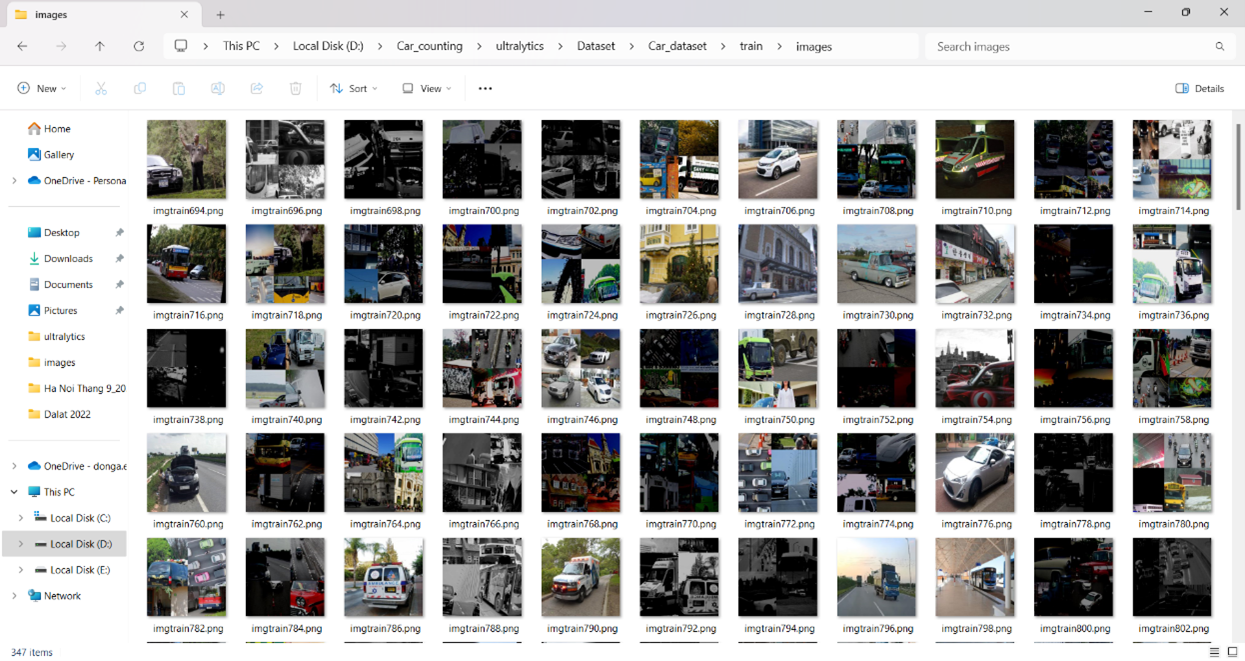Viewport: 1245px width, 661px height.
Task: Expand the Network tree node
Action: click(x=14, y=596)
